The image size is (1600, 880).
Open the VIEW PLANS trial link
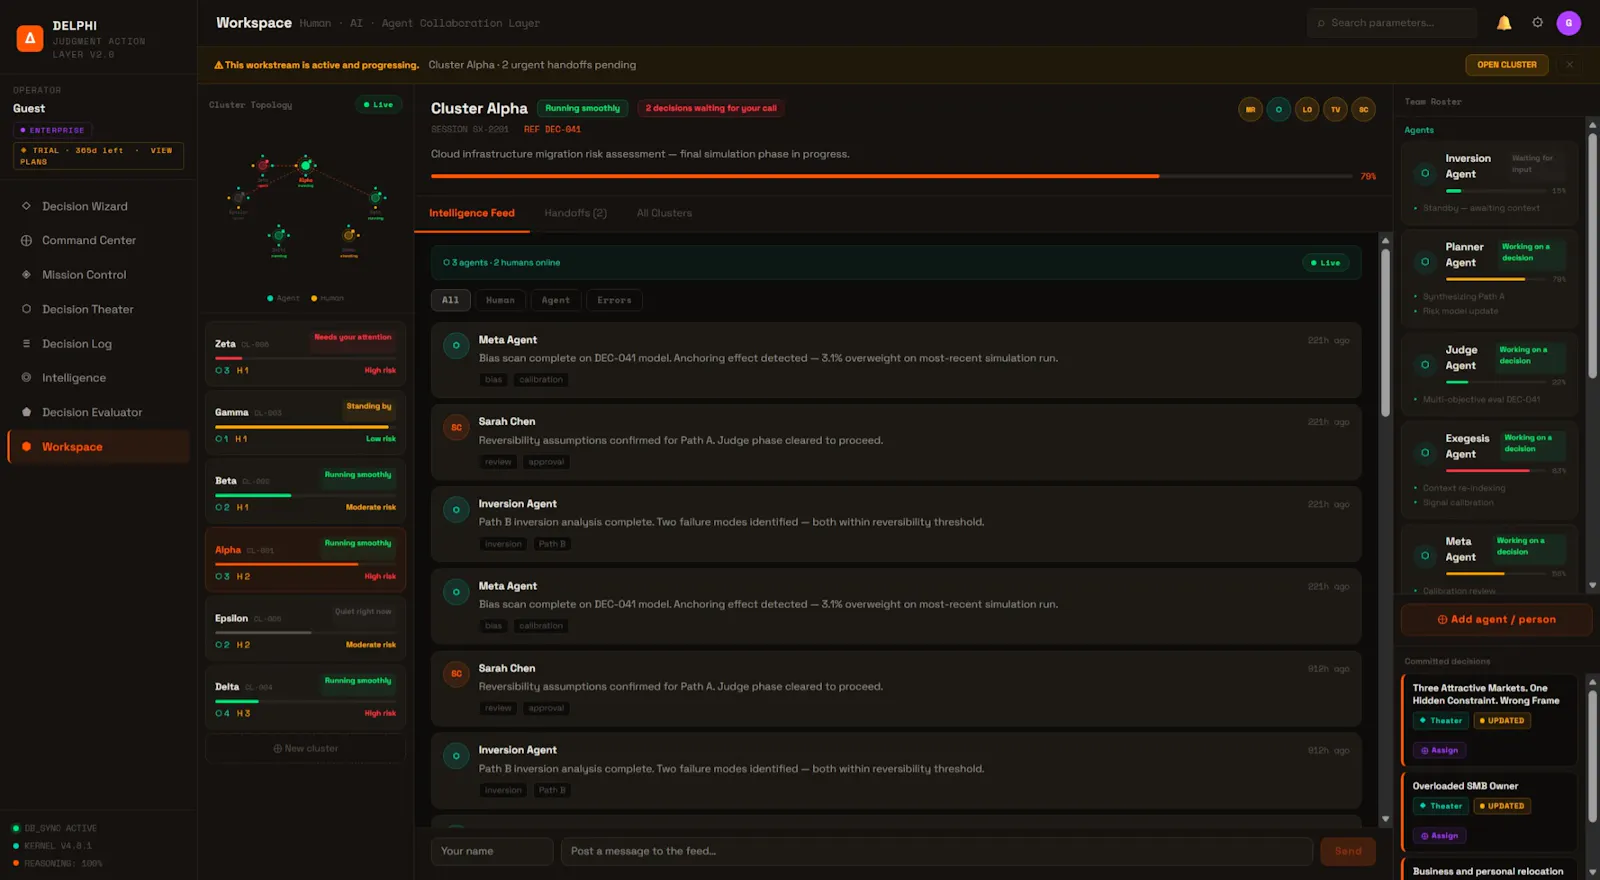coord(97,156)
